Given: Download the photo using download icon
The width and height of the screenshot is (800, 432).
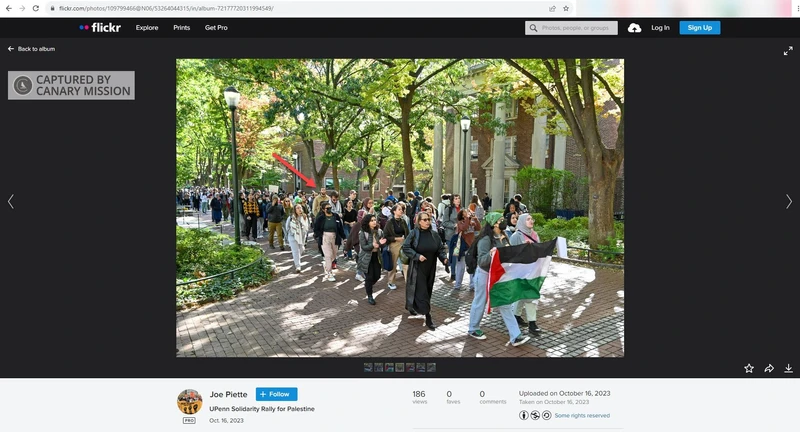Looking at the screenshot, I should 789,368.
